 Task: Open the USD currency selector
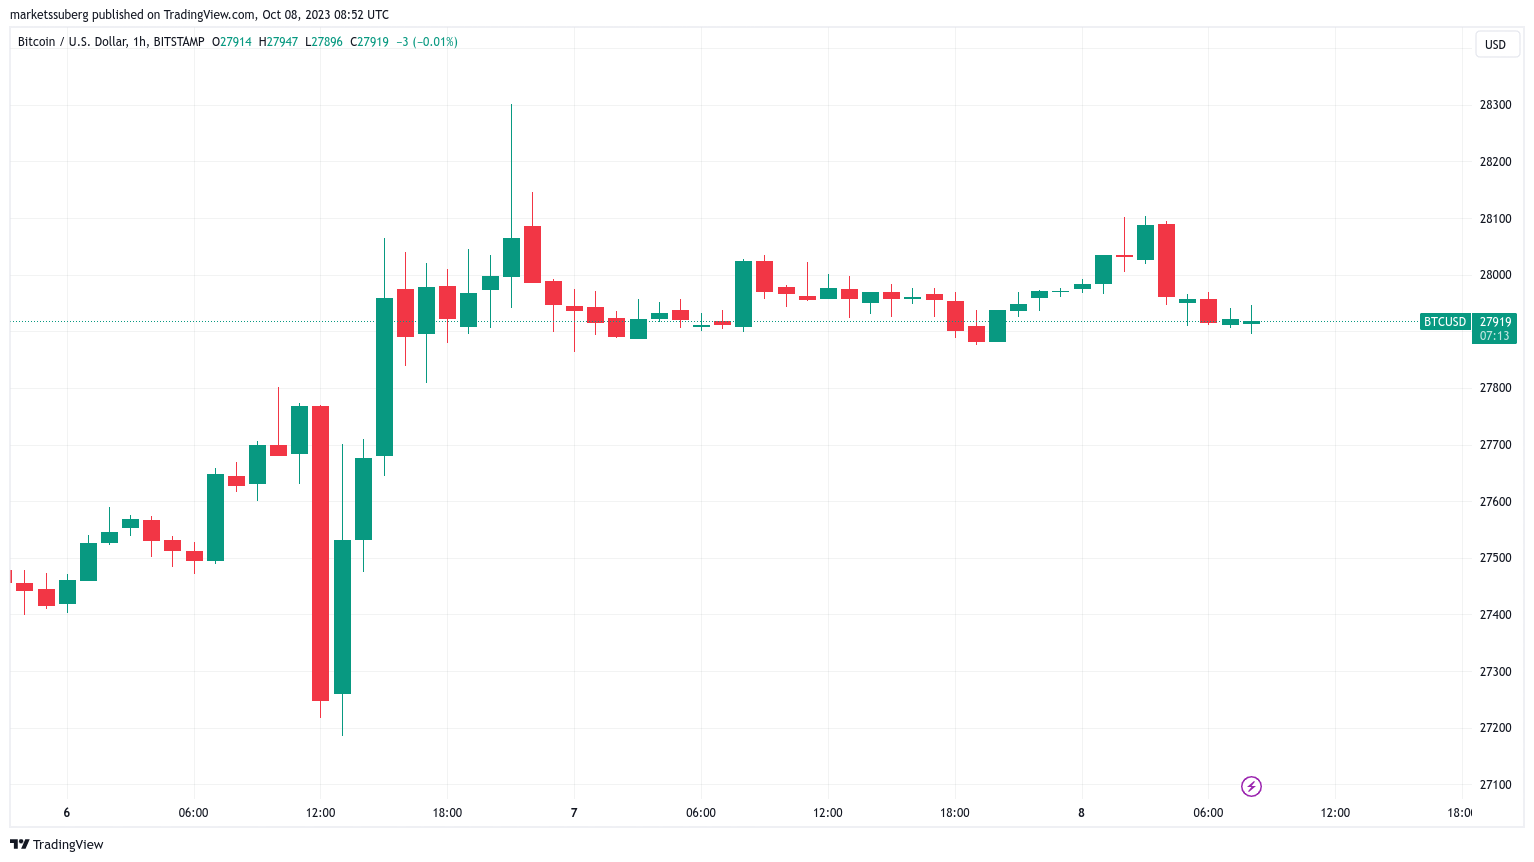(x=1495, y=44)
